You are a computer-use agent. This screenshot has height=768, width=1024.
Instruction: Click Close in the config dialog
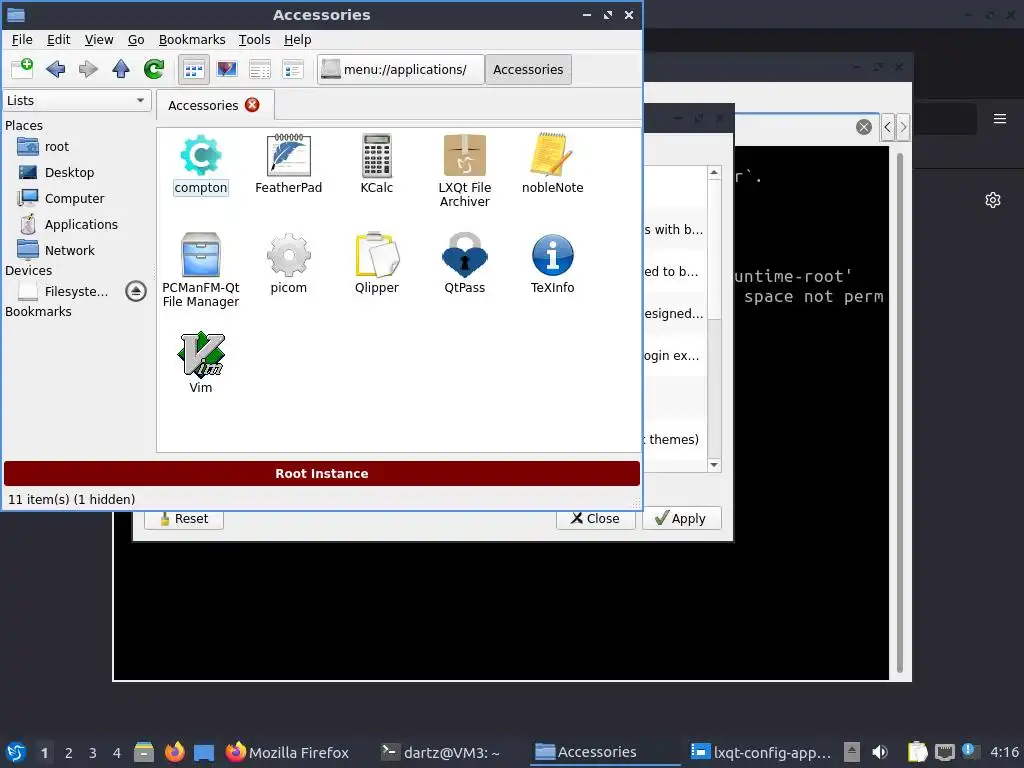(595, 519)
